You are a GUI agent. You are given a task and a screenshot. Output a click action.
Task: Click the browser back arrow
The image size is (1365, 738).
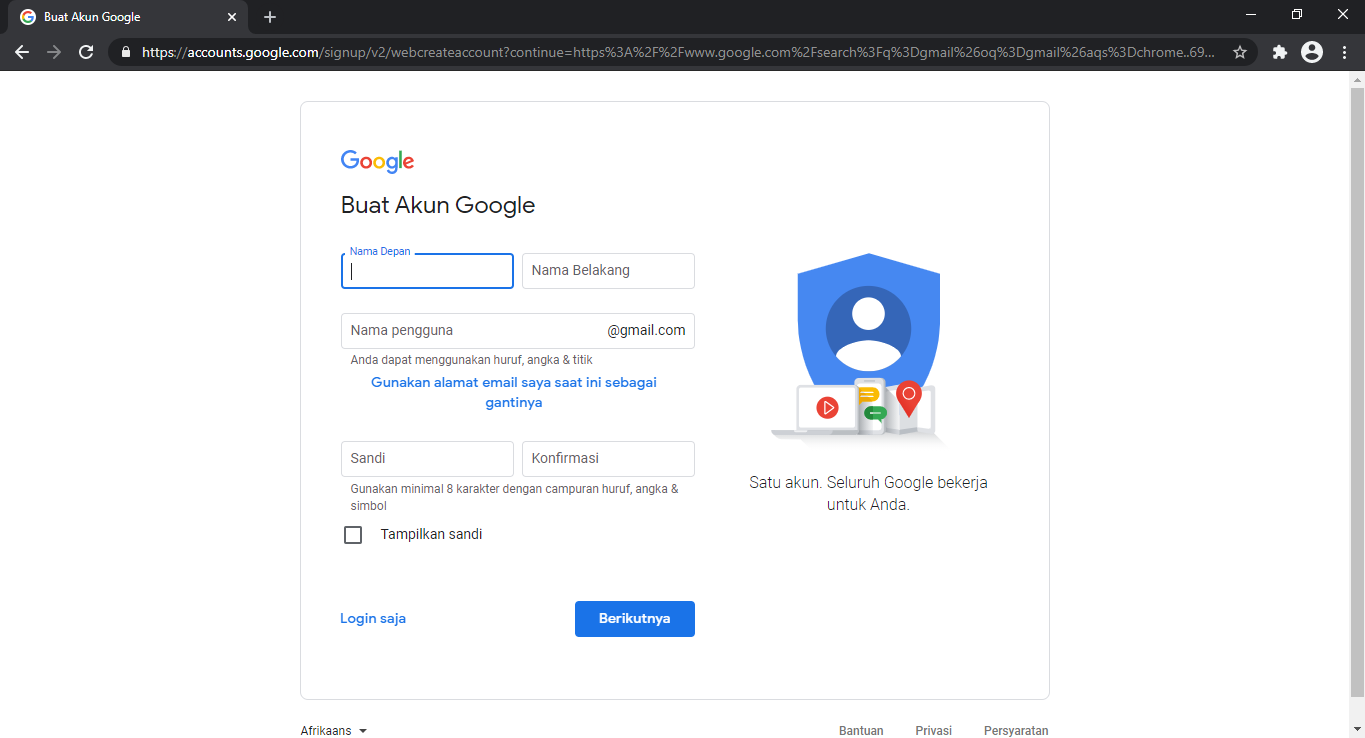point(22,52)
